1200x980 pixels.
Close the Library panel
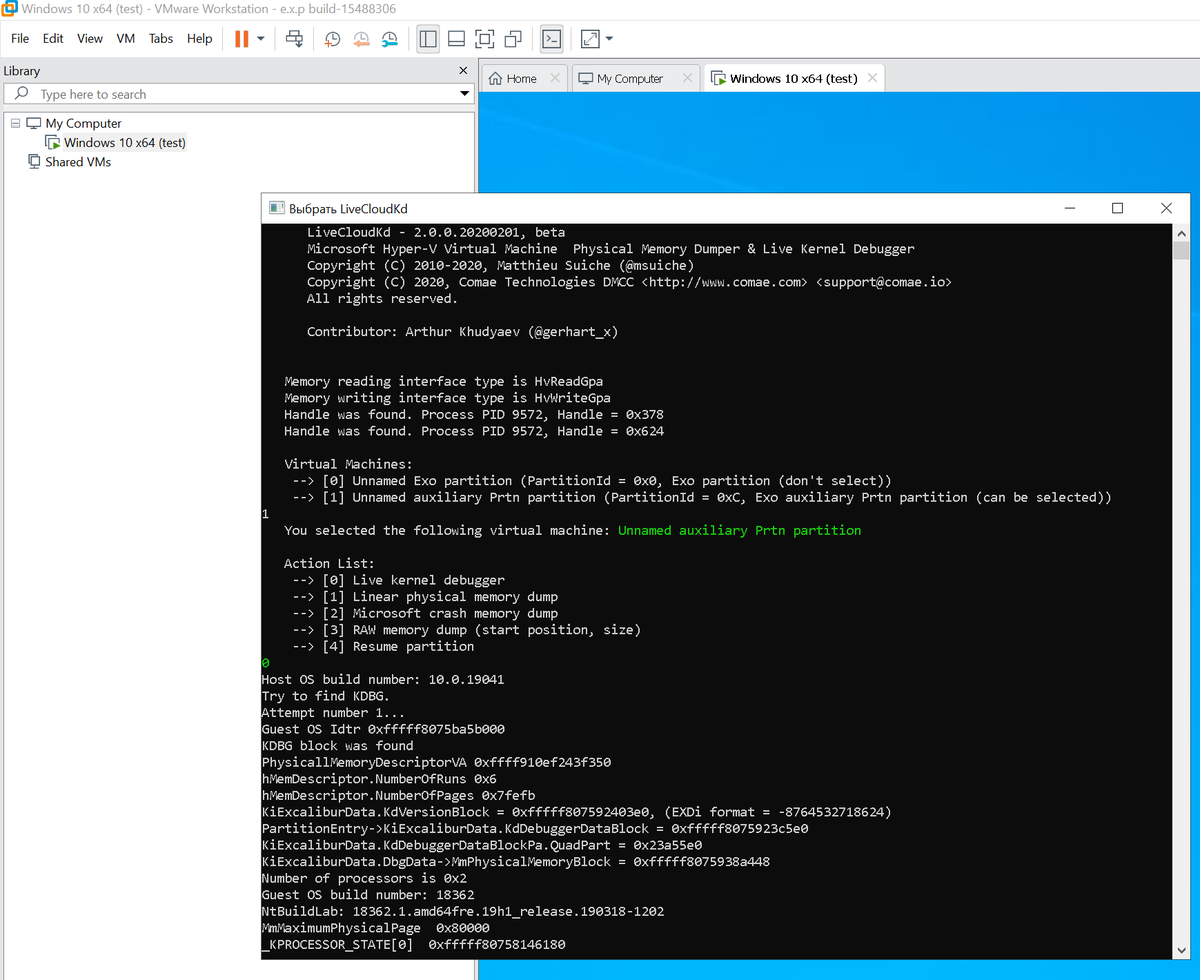(463, 71)
